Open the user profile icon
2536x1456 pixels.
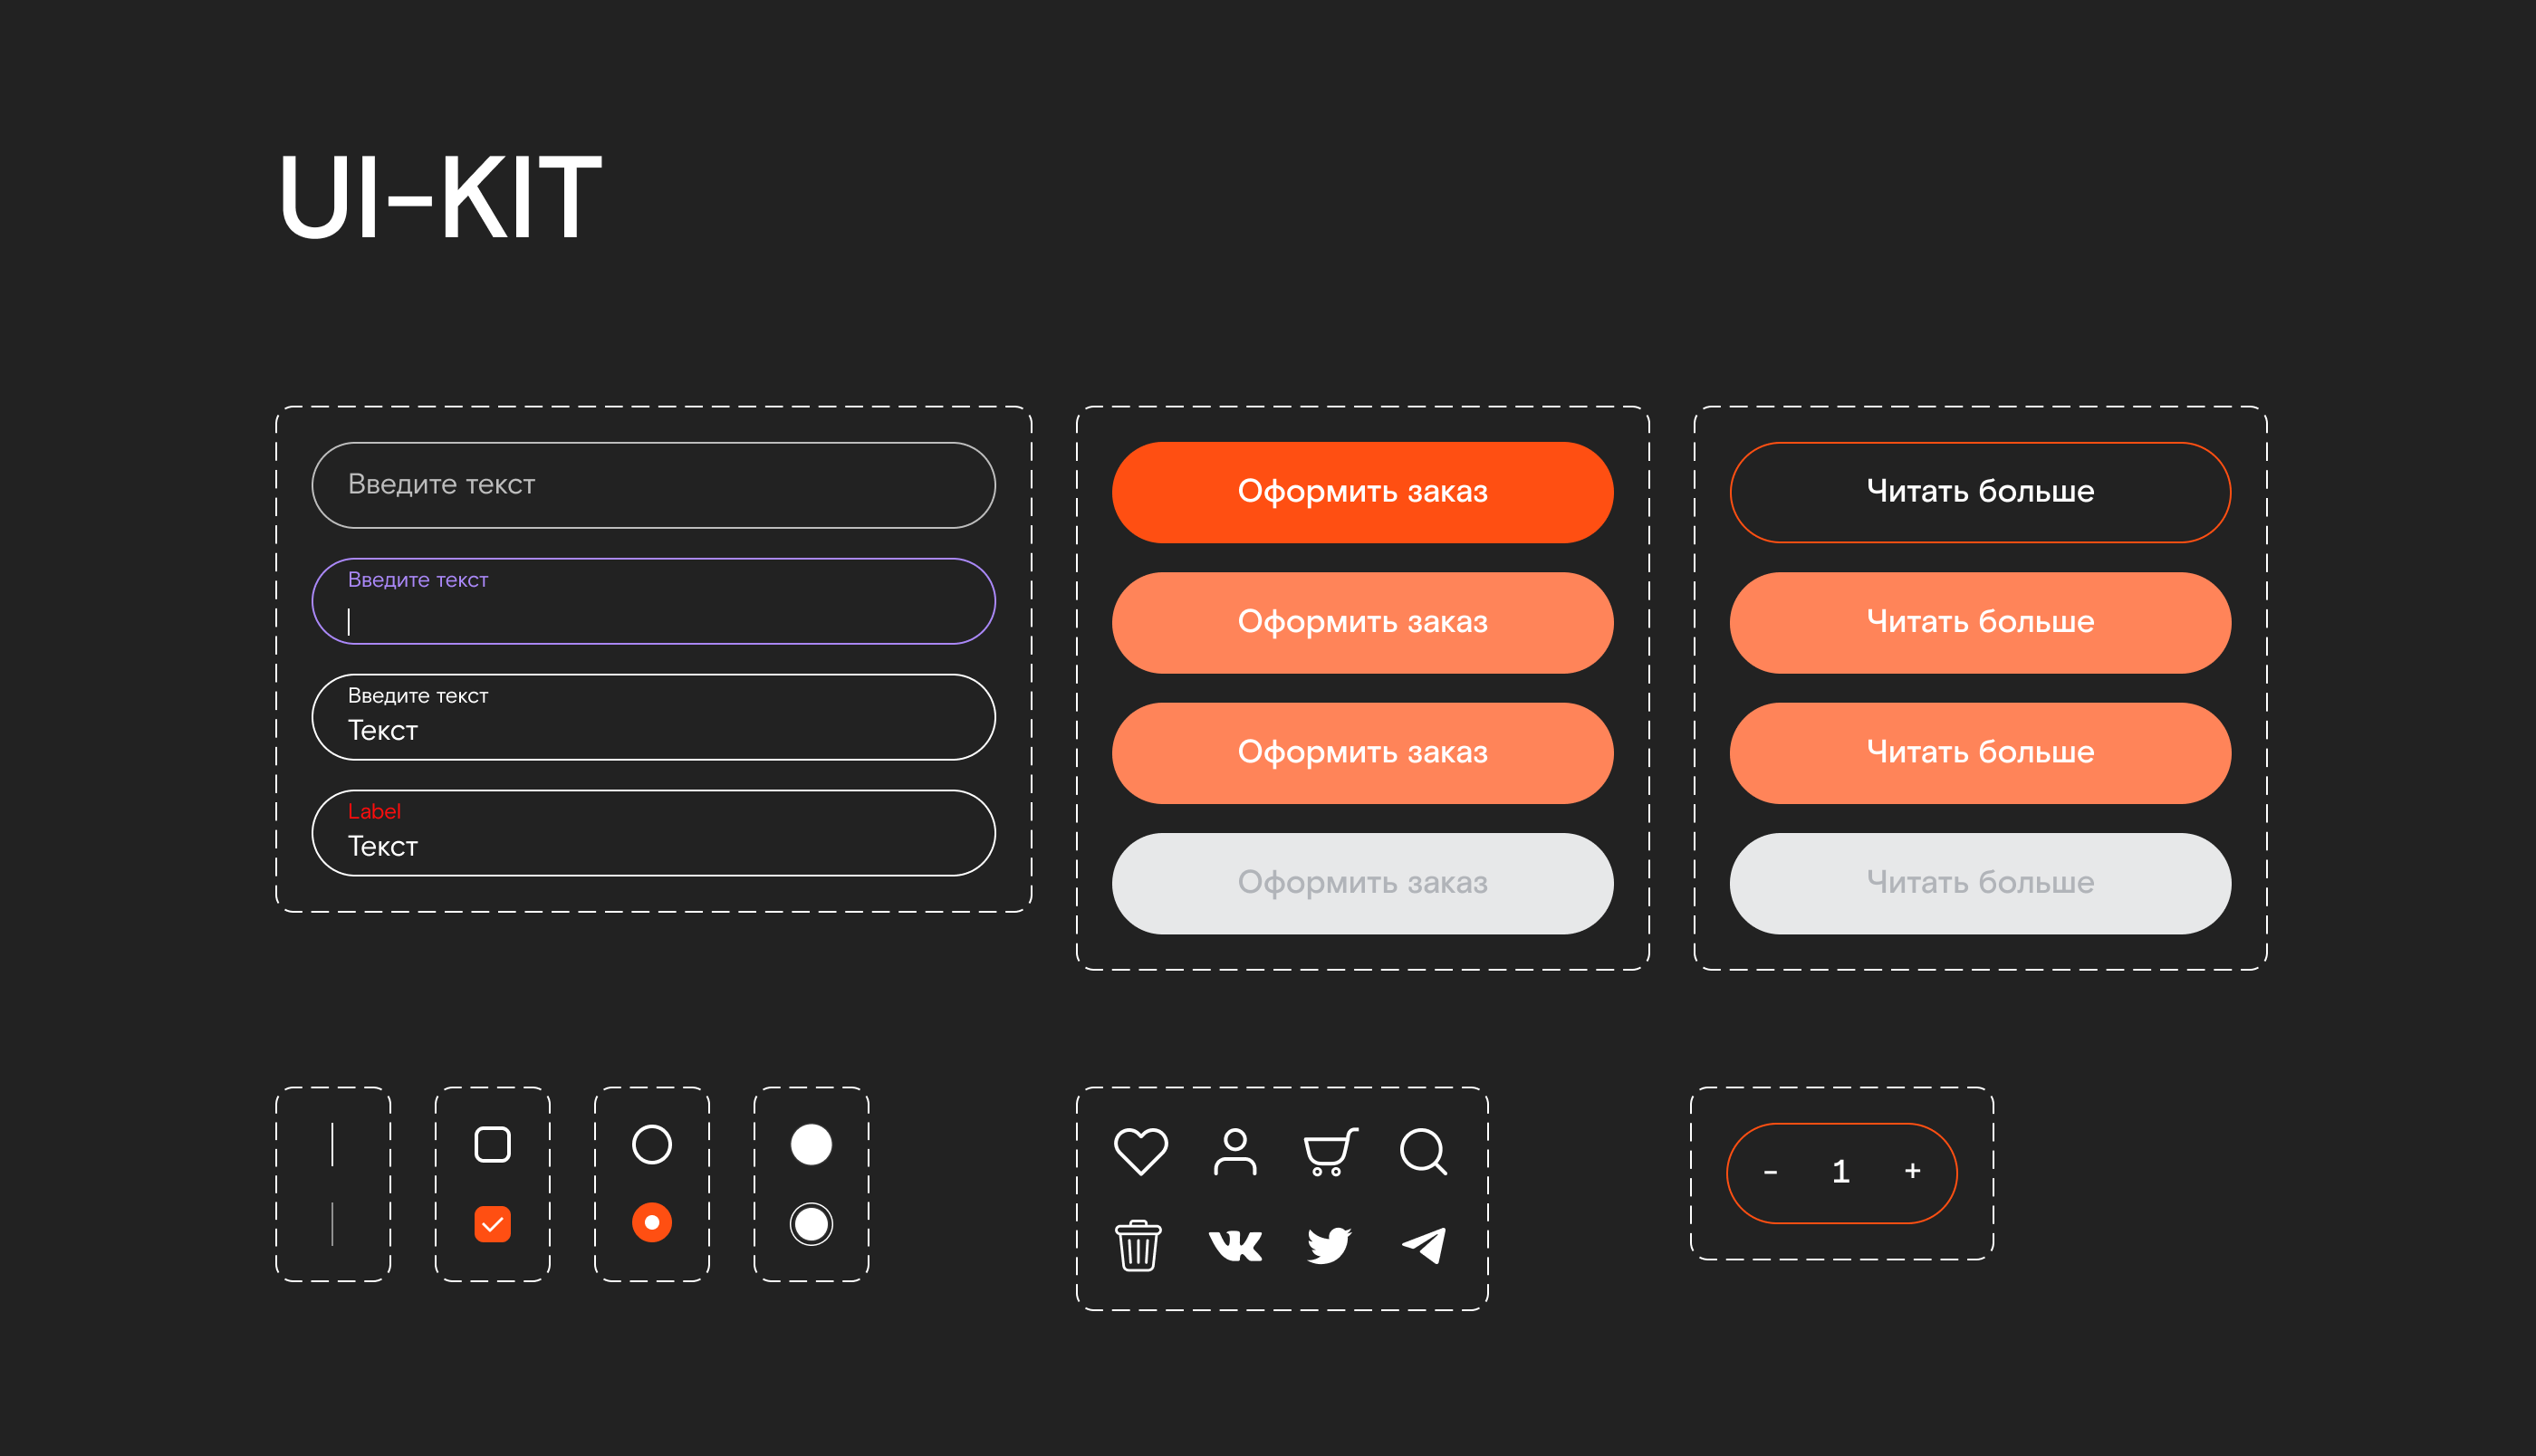[1235, 1151]
